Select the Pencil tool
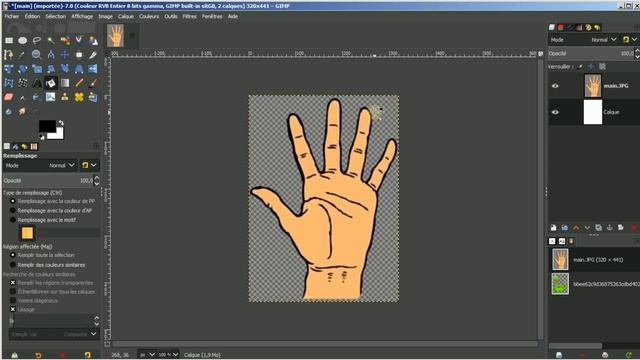This screenshot has width=640, height=360. (79, 83)
